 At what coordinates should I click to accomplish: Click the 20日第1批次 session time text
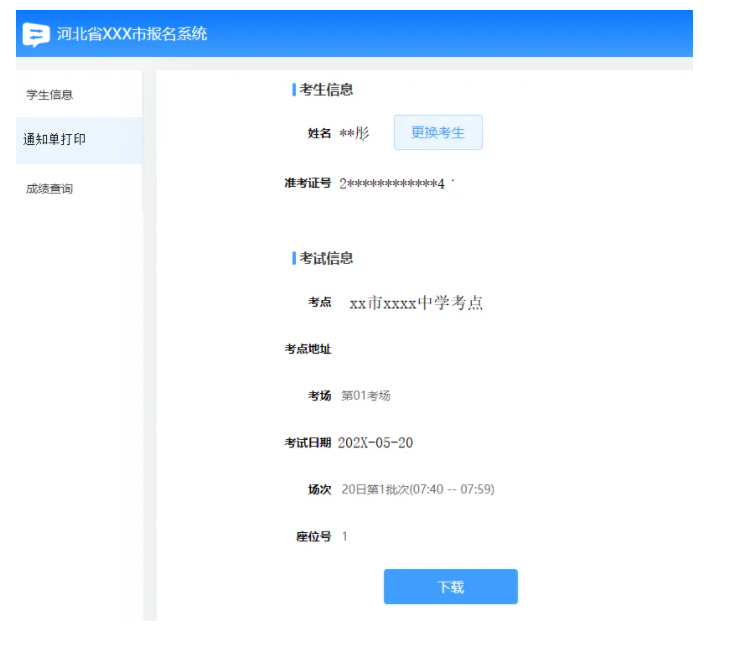coord(418,490)
